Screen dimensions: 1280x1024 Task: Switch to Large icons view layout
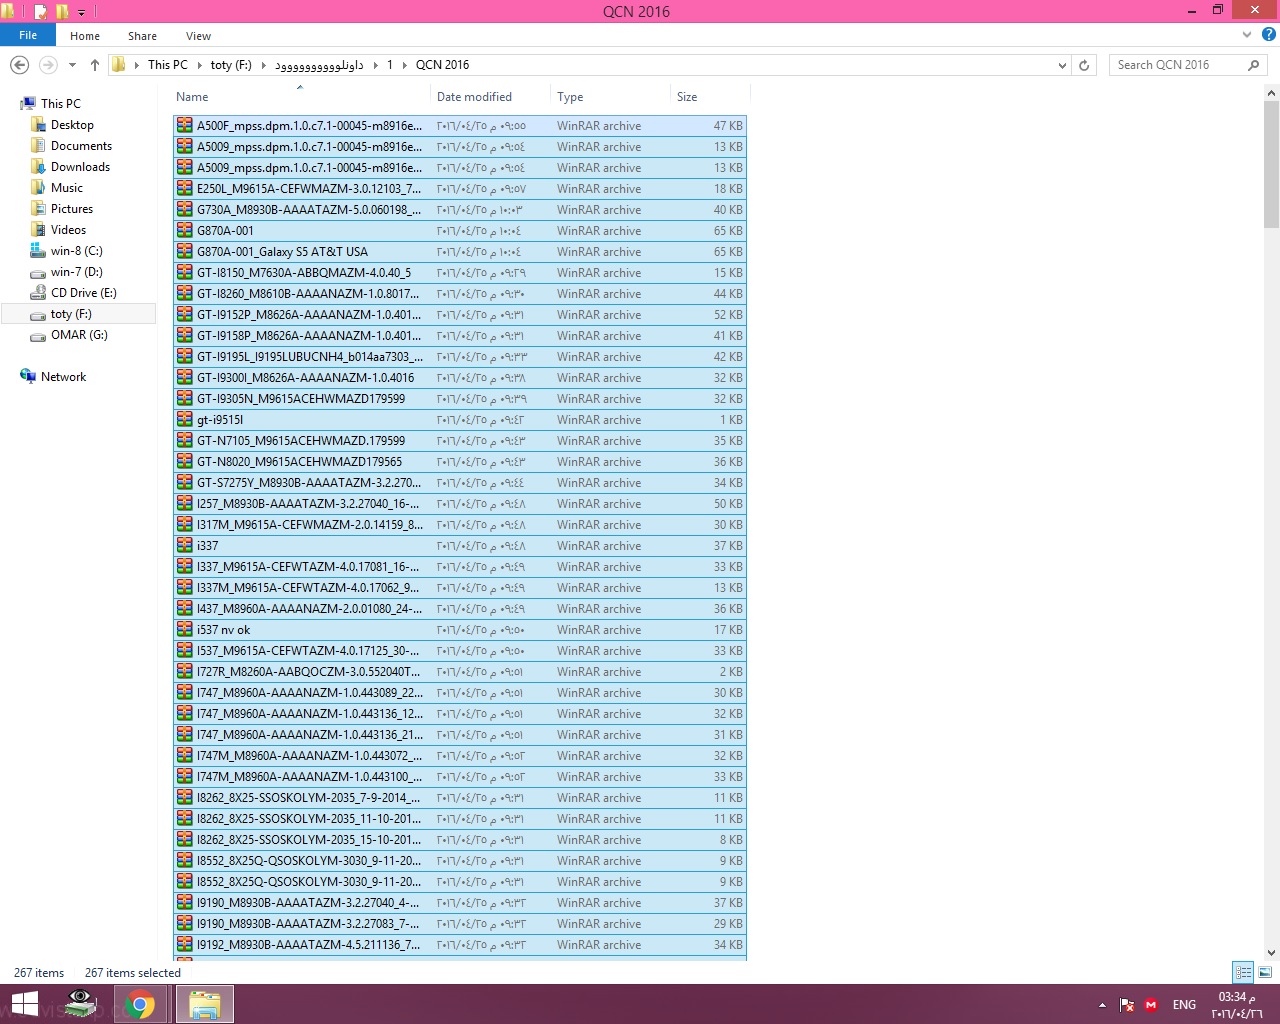[x=1265, y=972]
